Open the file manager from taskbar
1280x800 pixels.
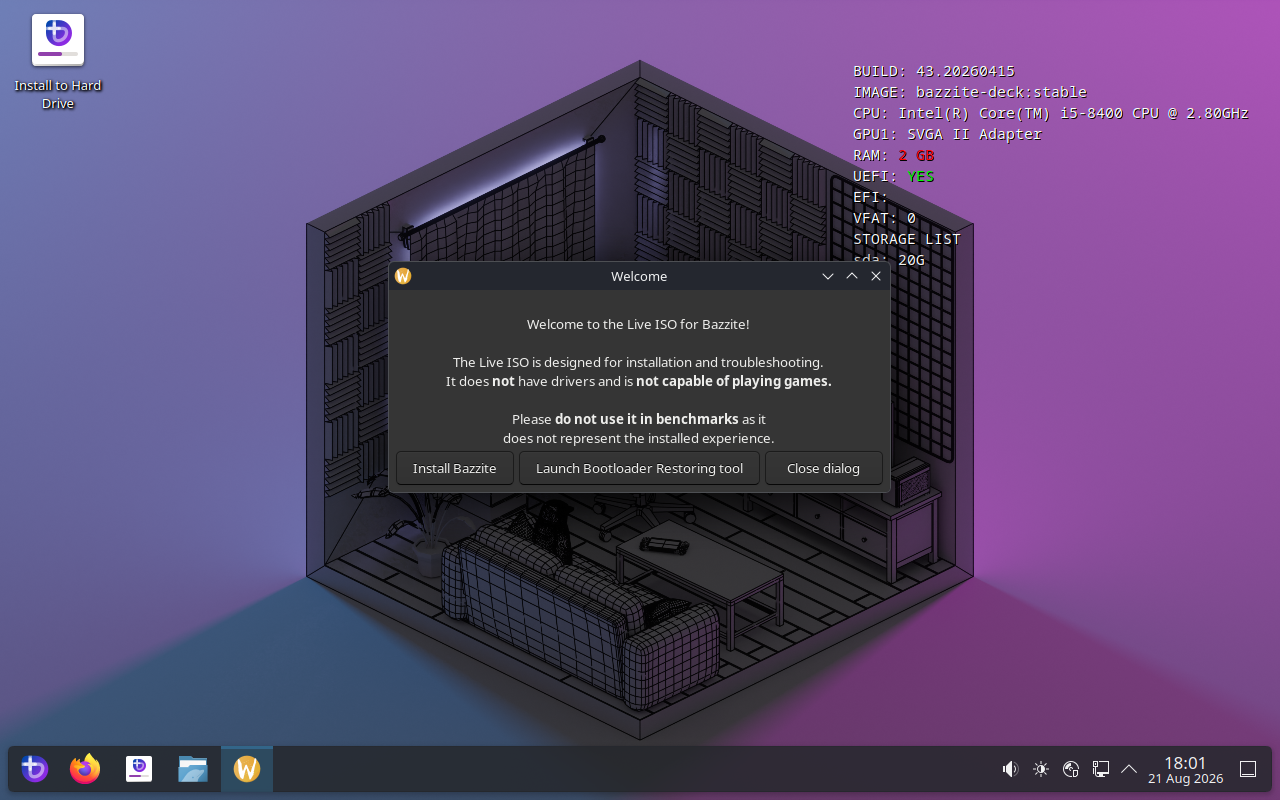click(x=193, y=769)
